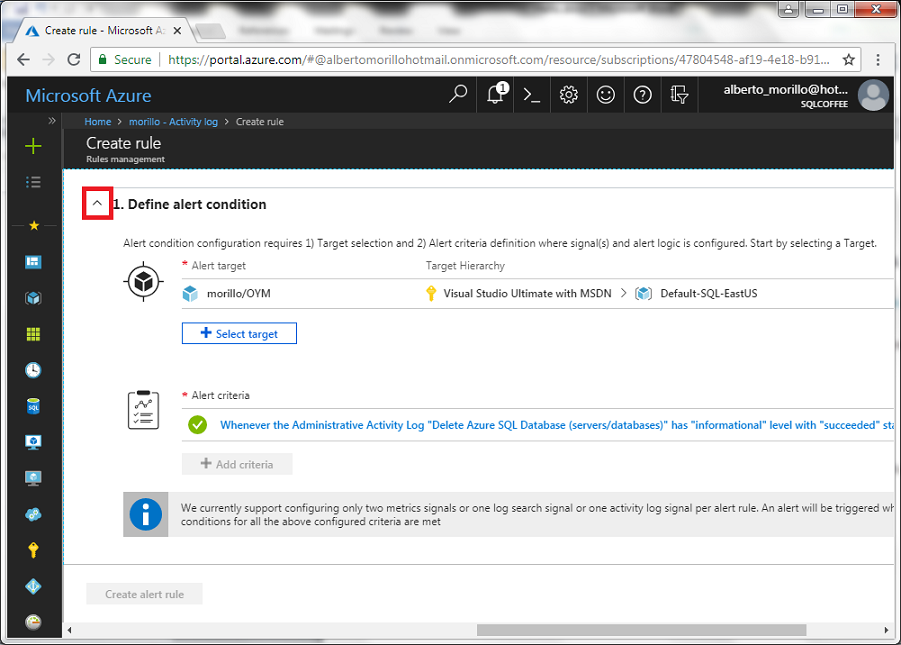This screenshot has height=645, width=901.
Task: Click the blue info icon
Action: 145,514
